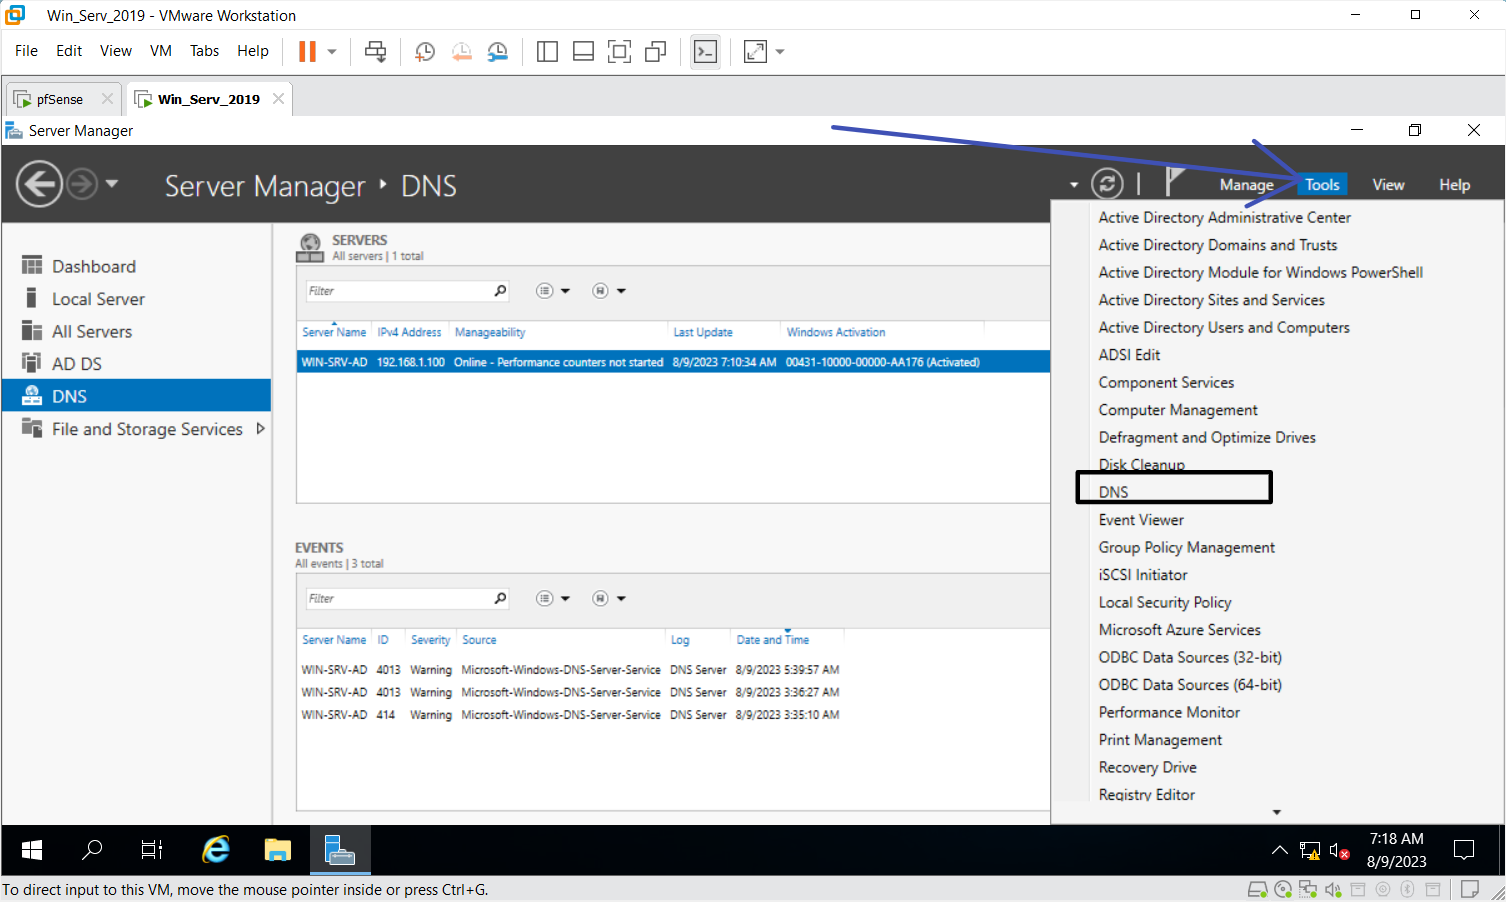Open File Explorer from the taskbar
The height and width of the screenshot is (902, 1506).
pyautogui.click(x=277, y=850)
